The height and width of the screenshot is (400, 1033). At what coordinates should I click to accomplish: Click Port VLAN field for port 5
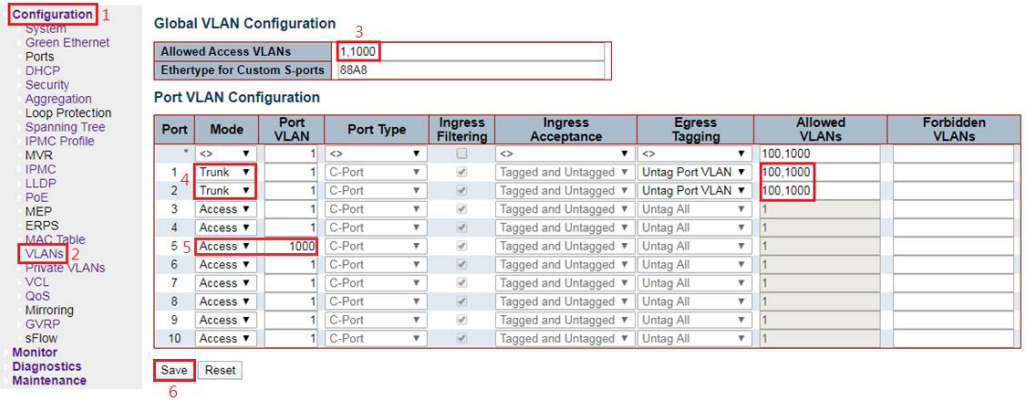point(291,246)
